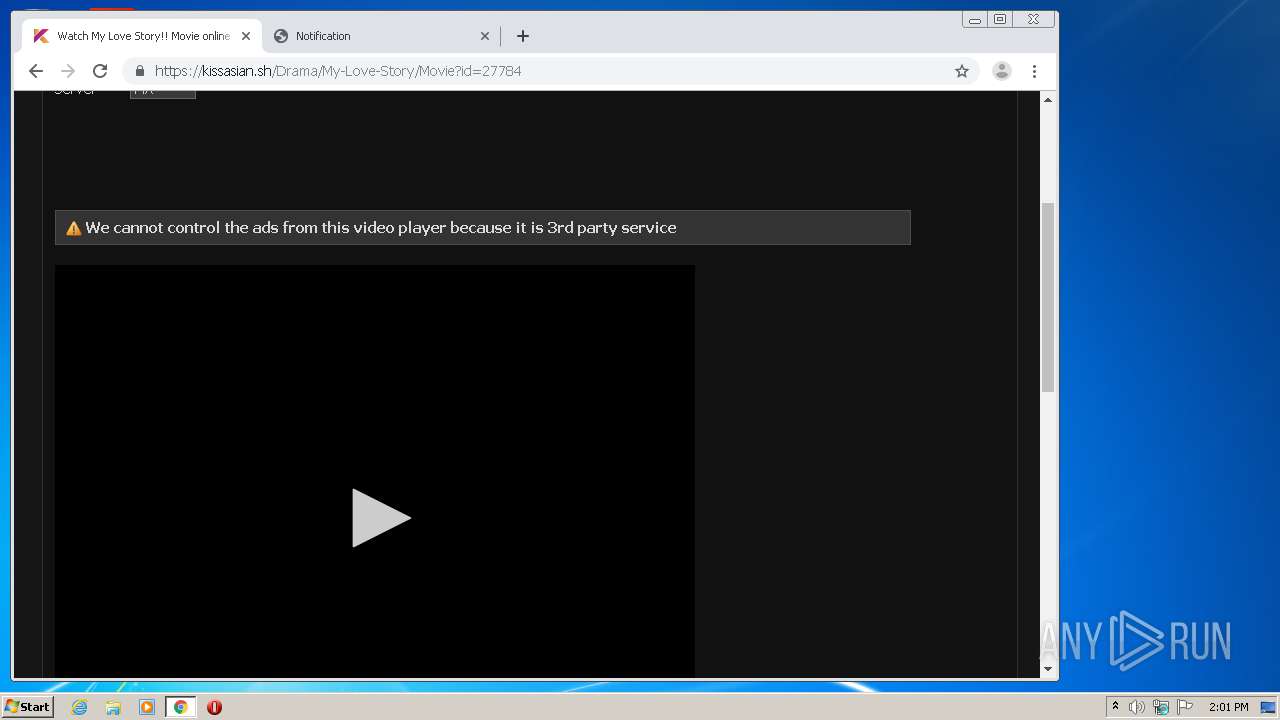Launch Internet Explorer from the taskbar
1280x720 pixels.
(80, 707)
